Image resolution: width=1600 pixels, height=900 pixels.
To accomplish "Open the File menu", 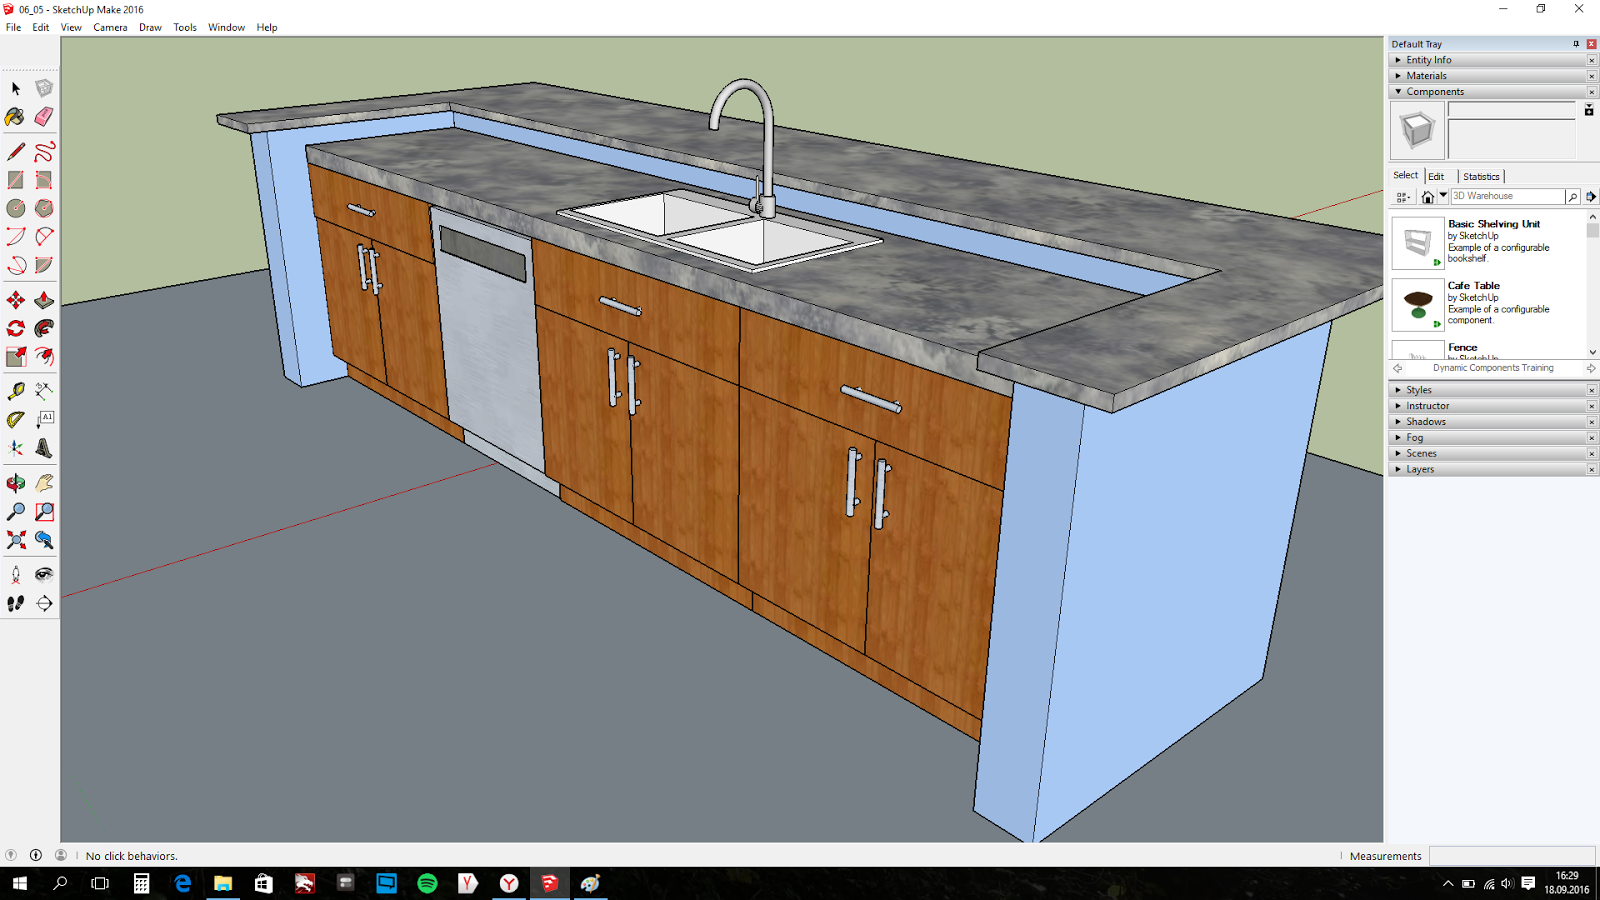I will [x=13, y=27].
